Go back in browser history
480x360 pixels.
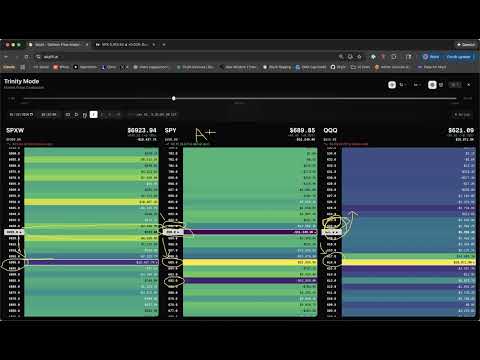pyautogui.click(x=6, y=57)
